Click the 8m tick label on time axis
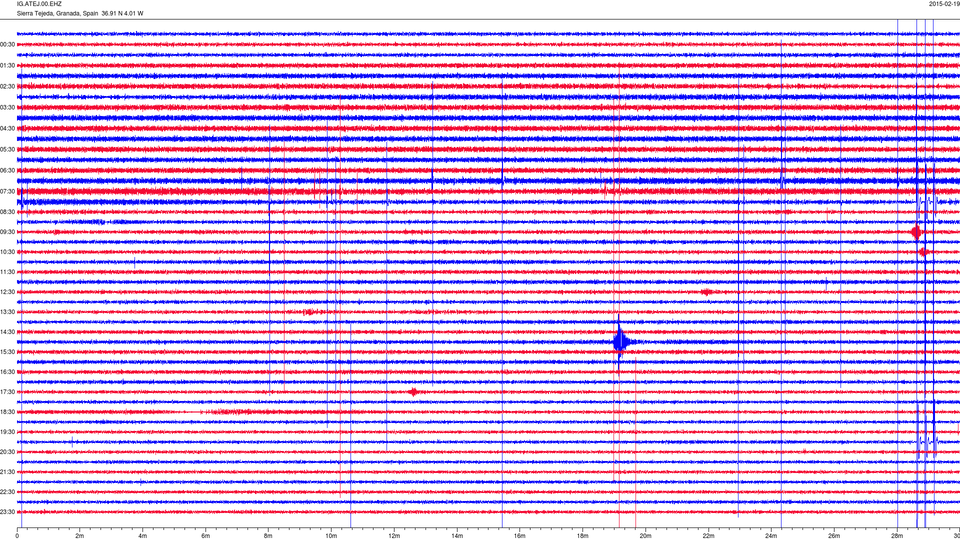This screenshot has width=960, height=540. 268,536
